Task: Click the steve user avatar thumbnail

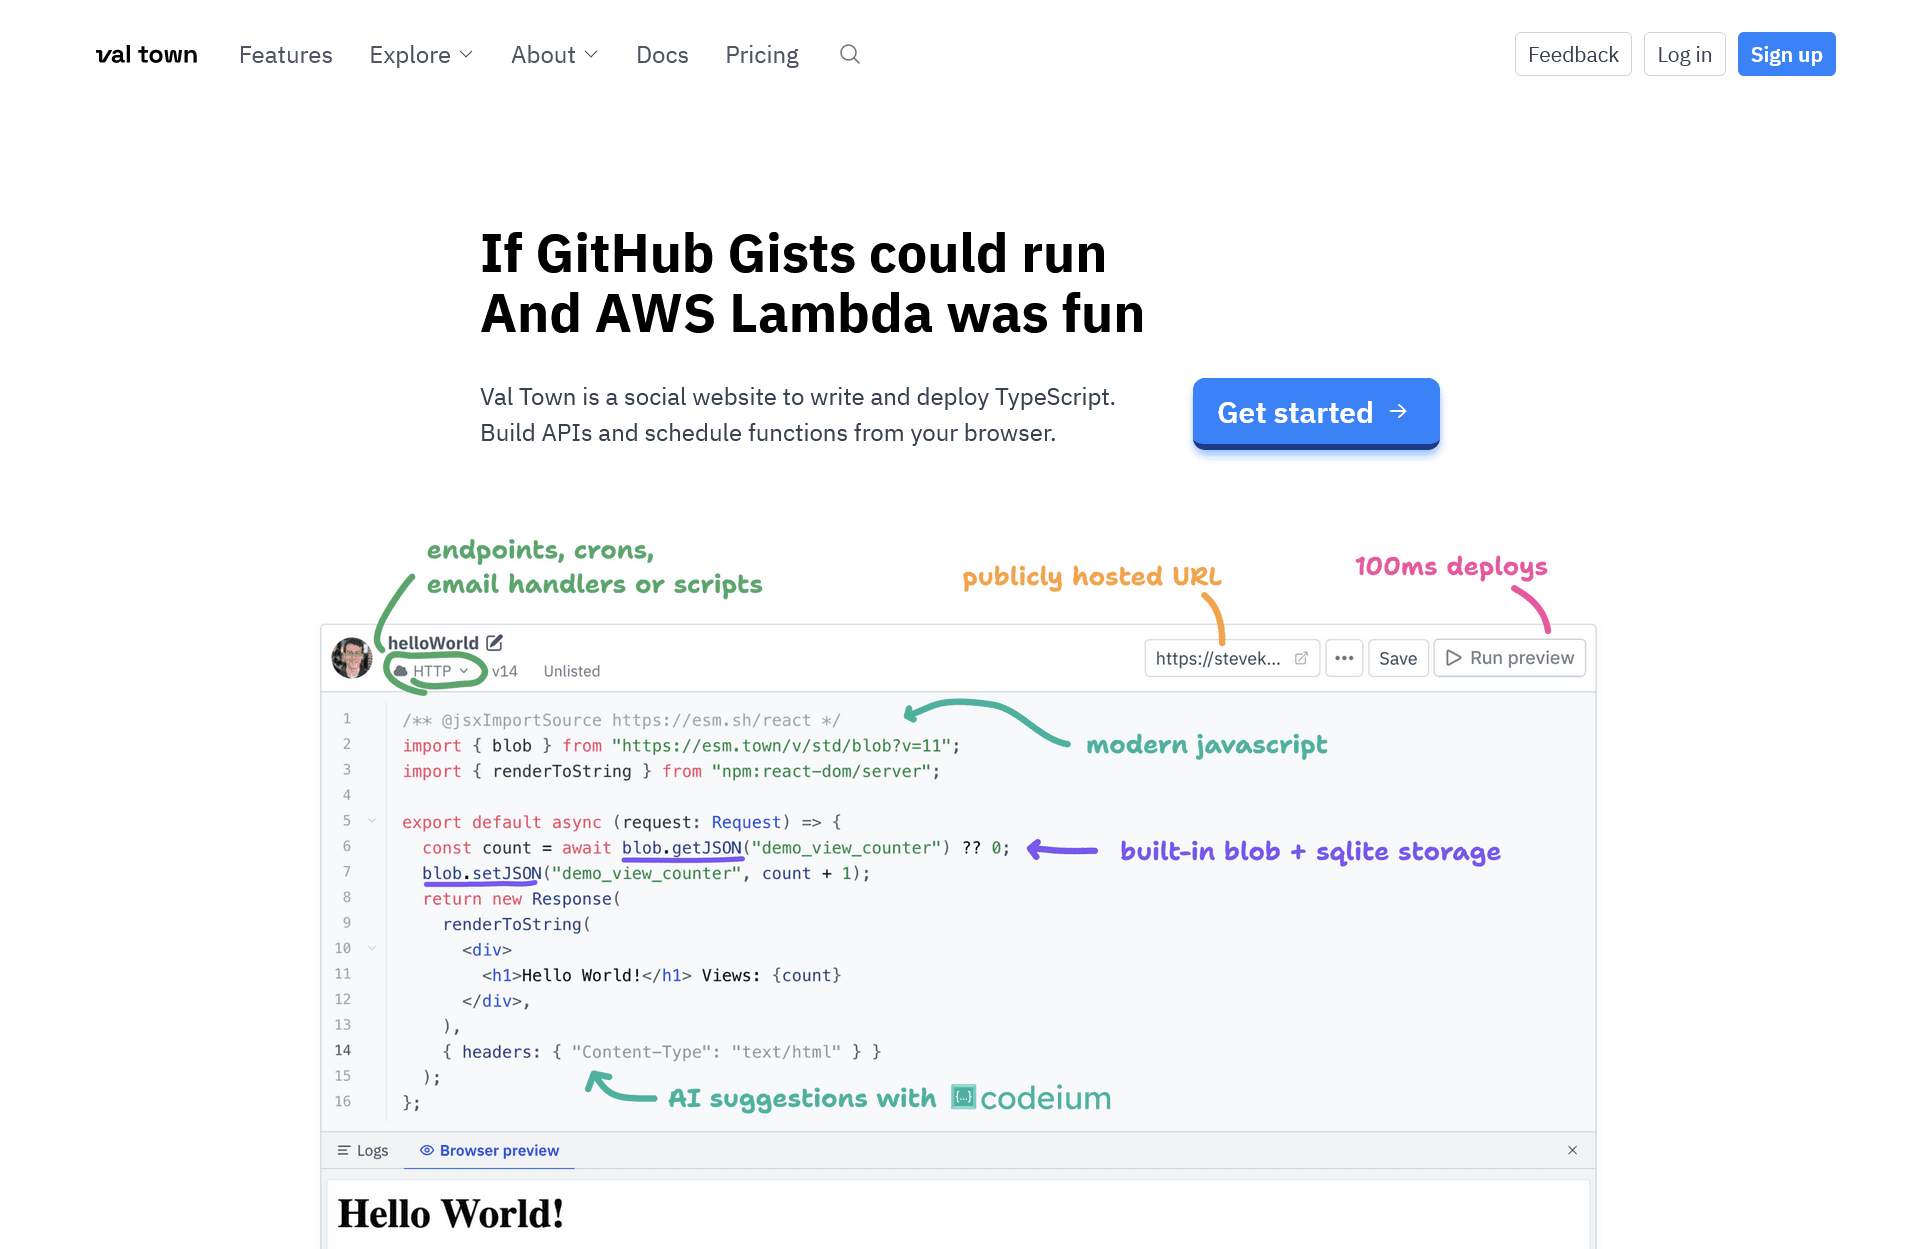Action: coord(352,658)
